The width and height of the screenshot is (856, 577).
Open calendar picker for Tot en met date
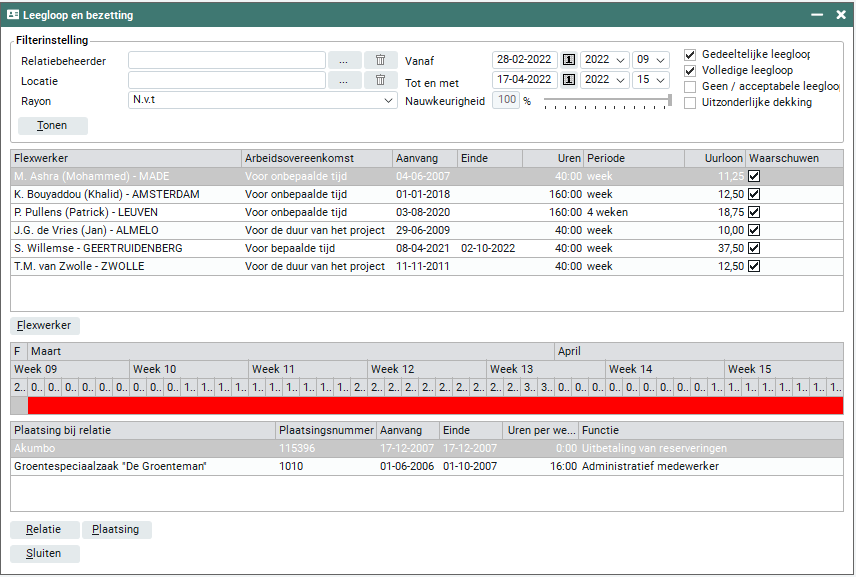(x=569, y=80)
